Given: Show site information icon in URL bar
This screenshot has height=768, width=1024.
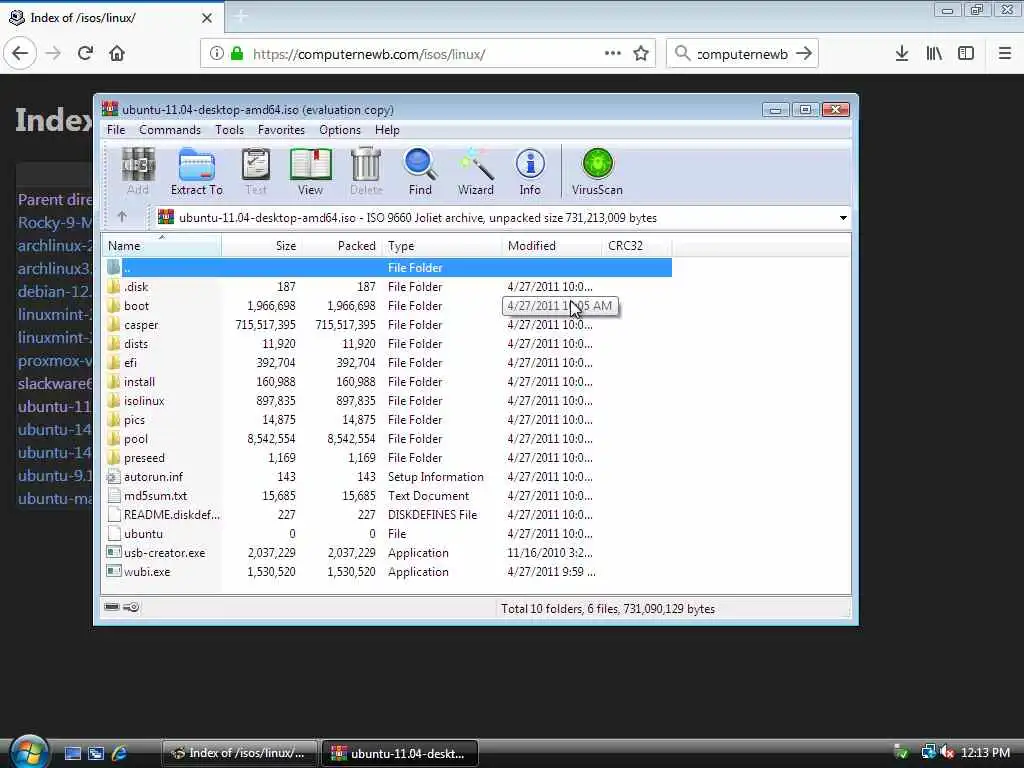Looking at the screenshot, I should [x=217, y=54].
